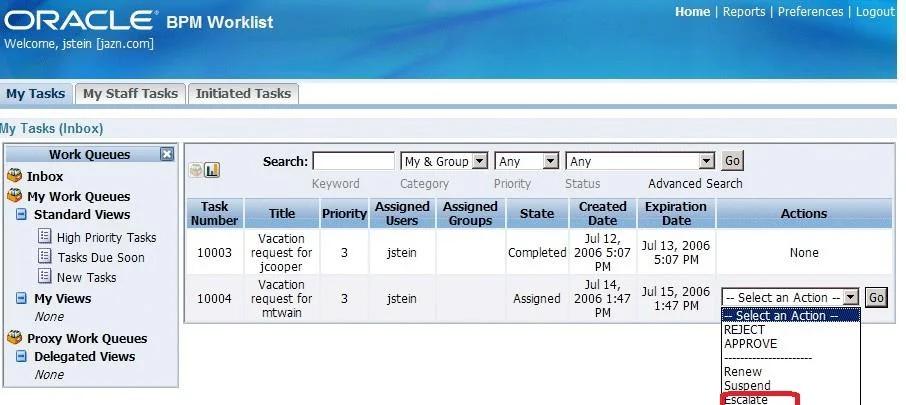Click expiration date Jul 15, 2006 1:47 PM
The height and width of the screenshot is (405, 906).
click(x=676, y=298)
